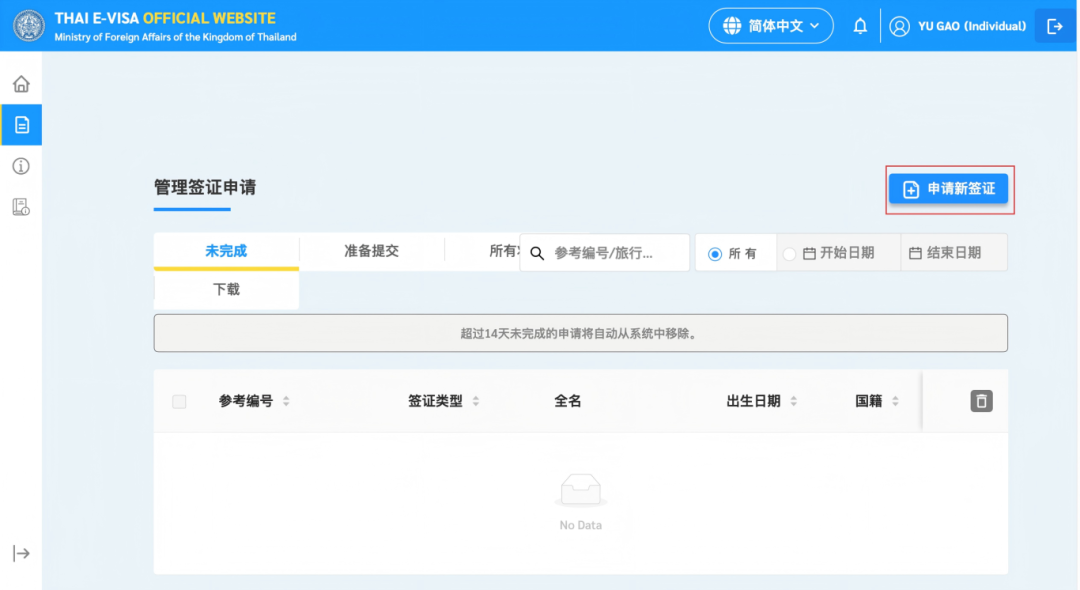
Task: Open YU GAO user profile
Action: tap(958, 26)
